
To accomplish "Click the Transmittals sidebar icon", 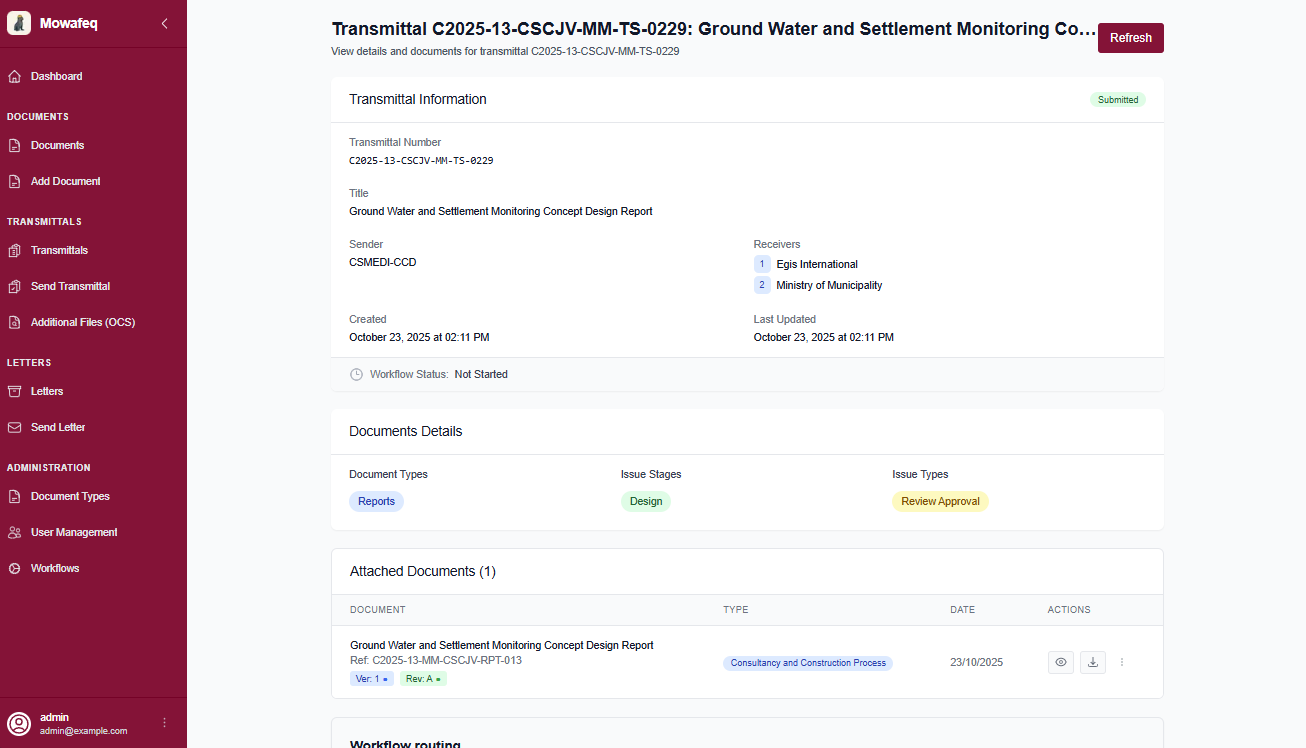I will pos(14,250).
